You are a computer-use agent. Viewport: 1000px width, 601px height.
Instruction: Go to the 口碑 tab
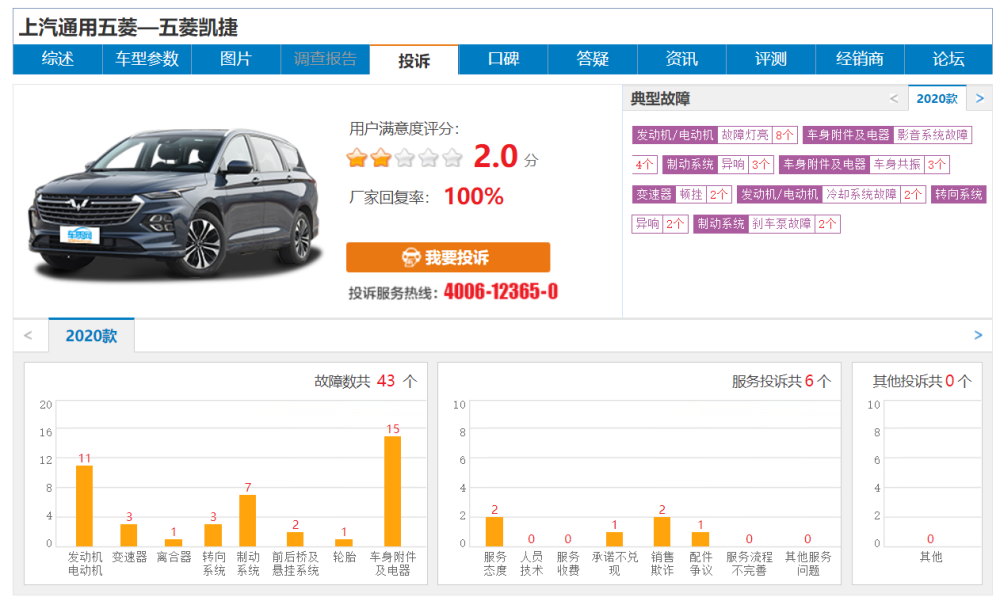[x=503, y=59]
